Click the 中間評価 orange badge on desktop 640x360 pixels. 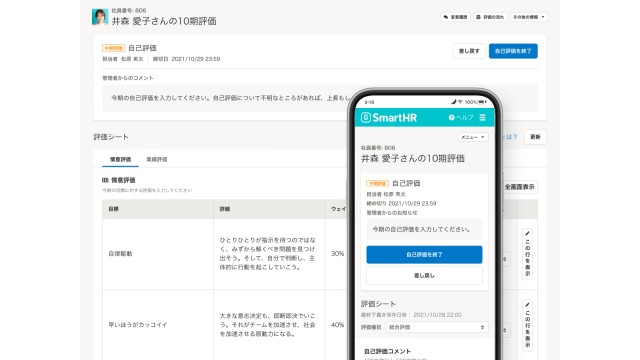point(113,48)
